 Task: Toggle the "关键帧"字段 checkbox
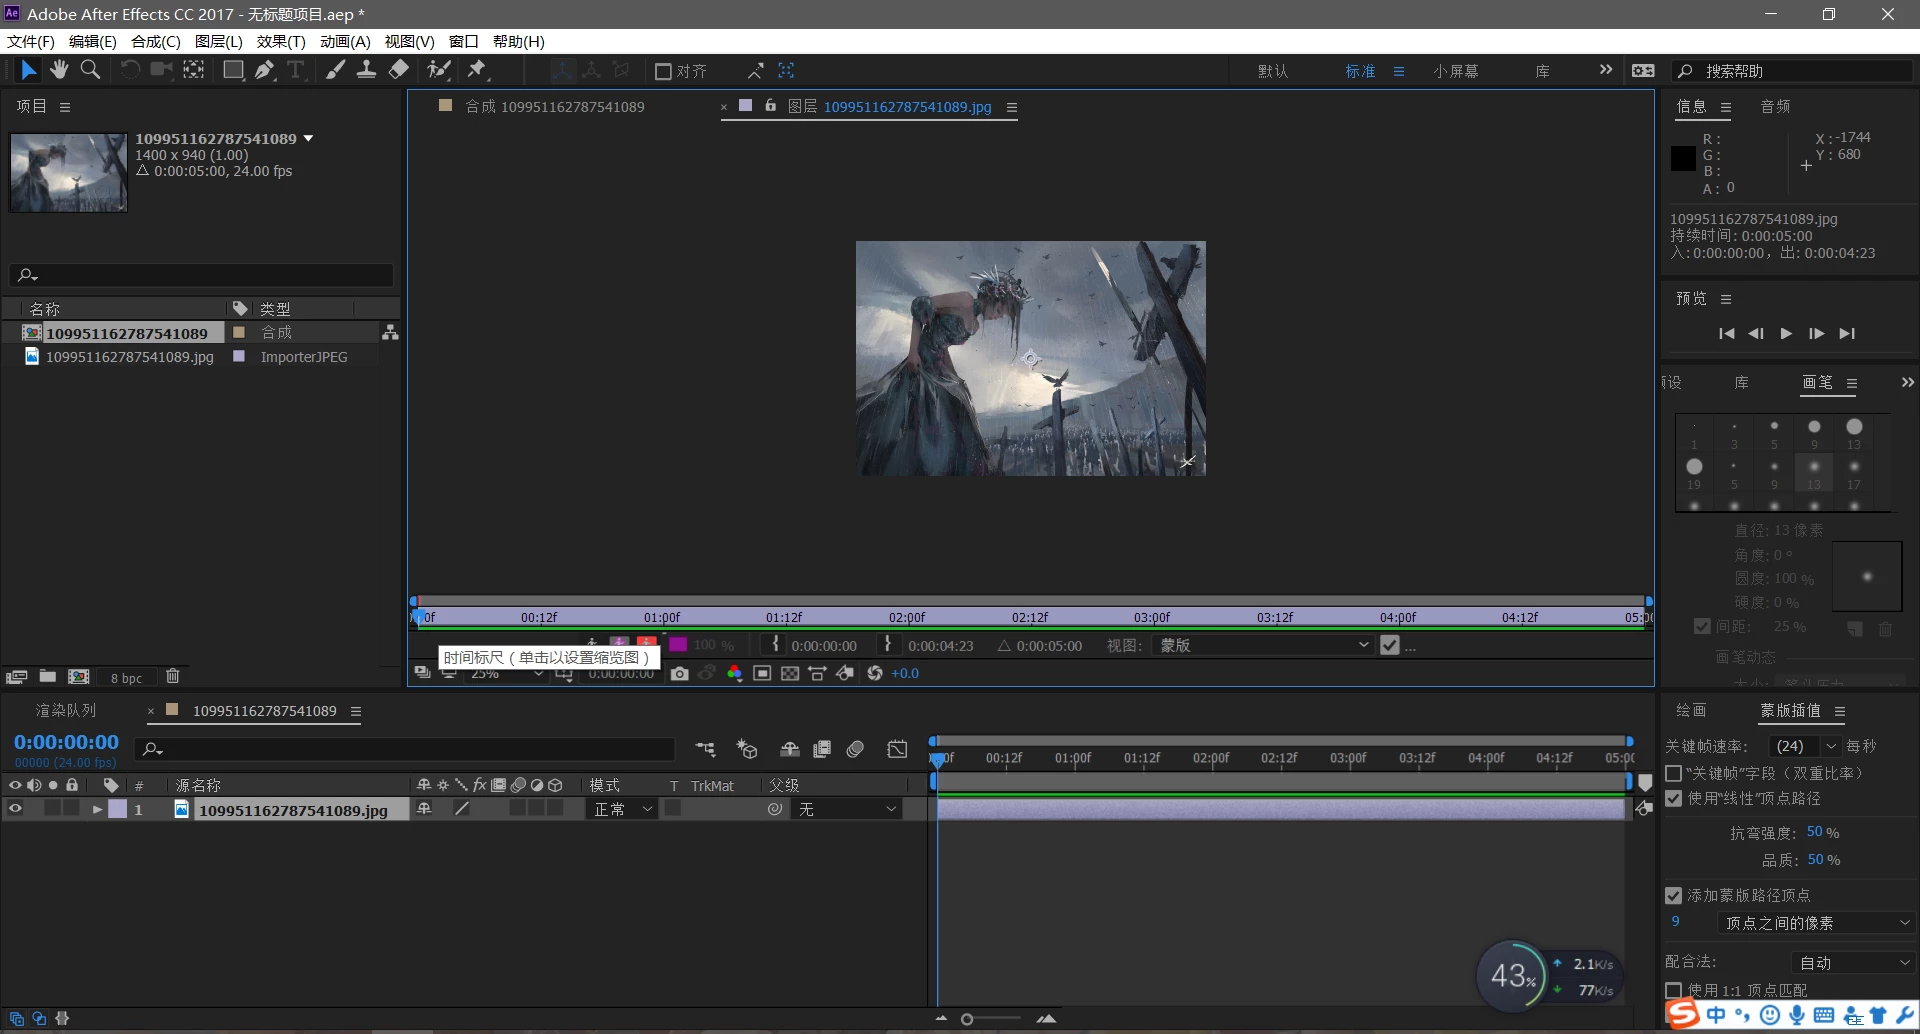(x=1673, y=773)
